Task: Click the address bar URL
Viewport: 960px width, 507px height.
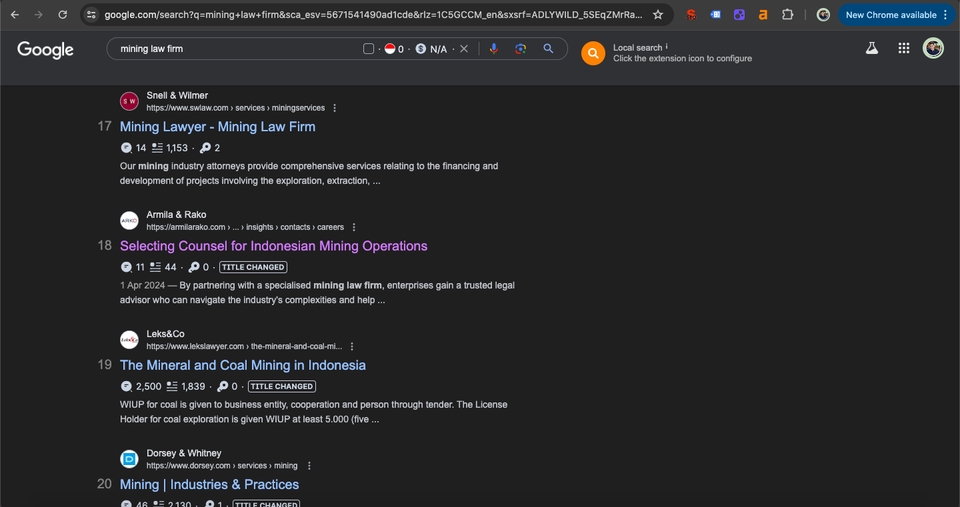Action: coord(373,15)
